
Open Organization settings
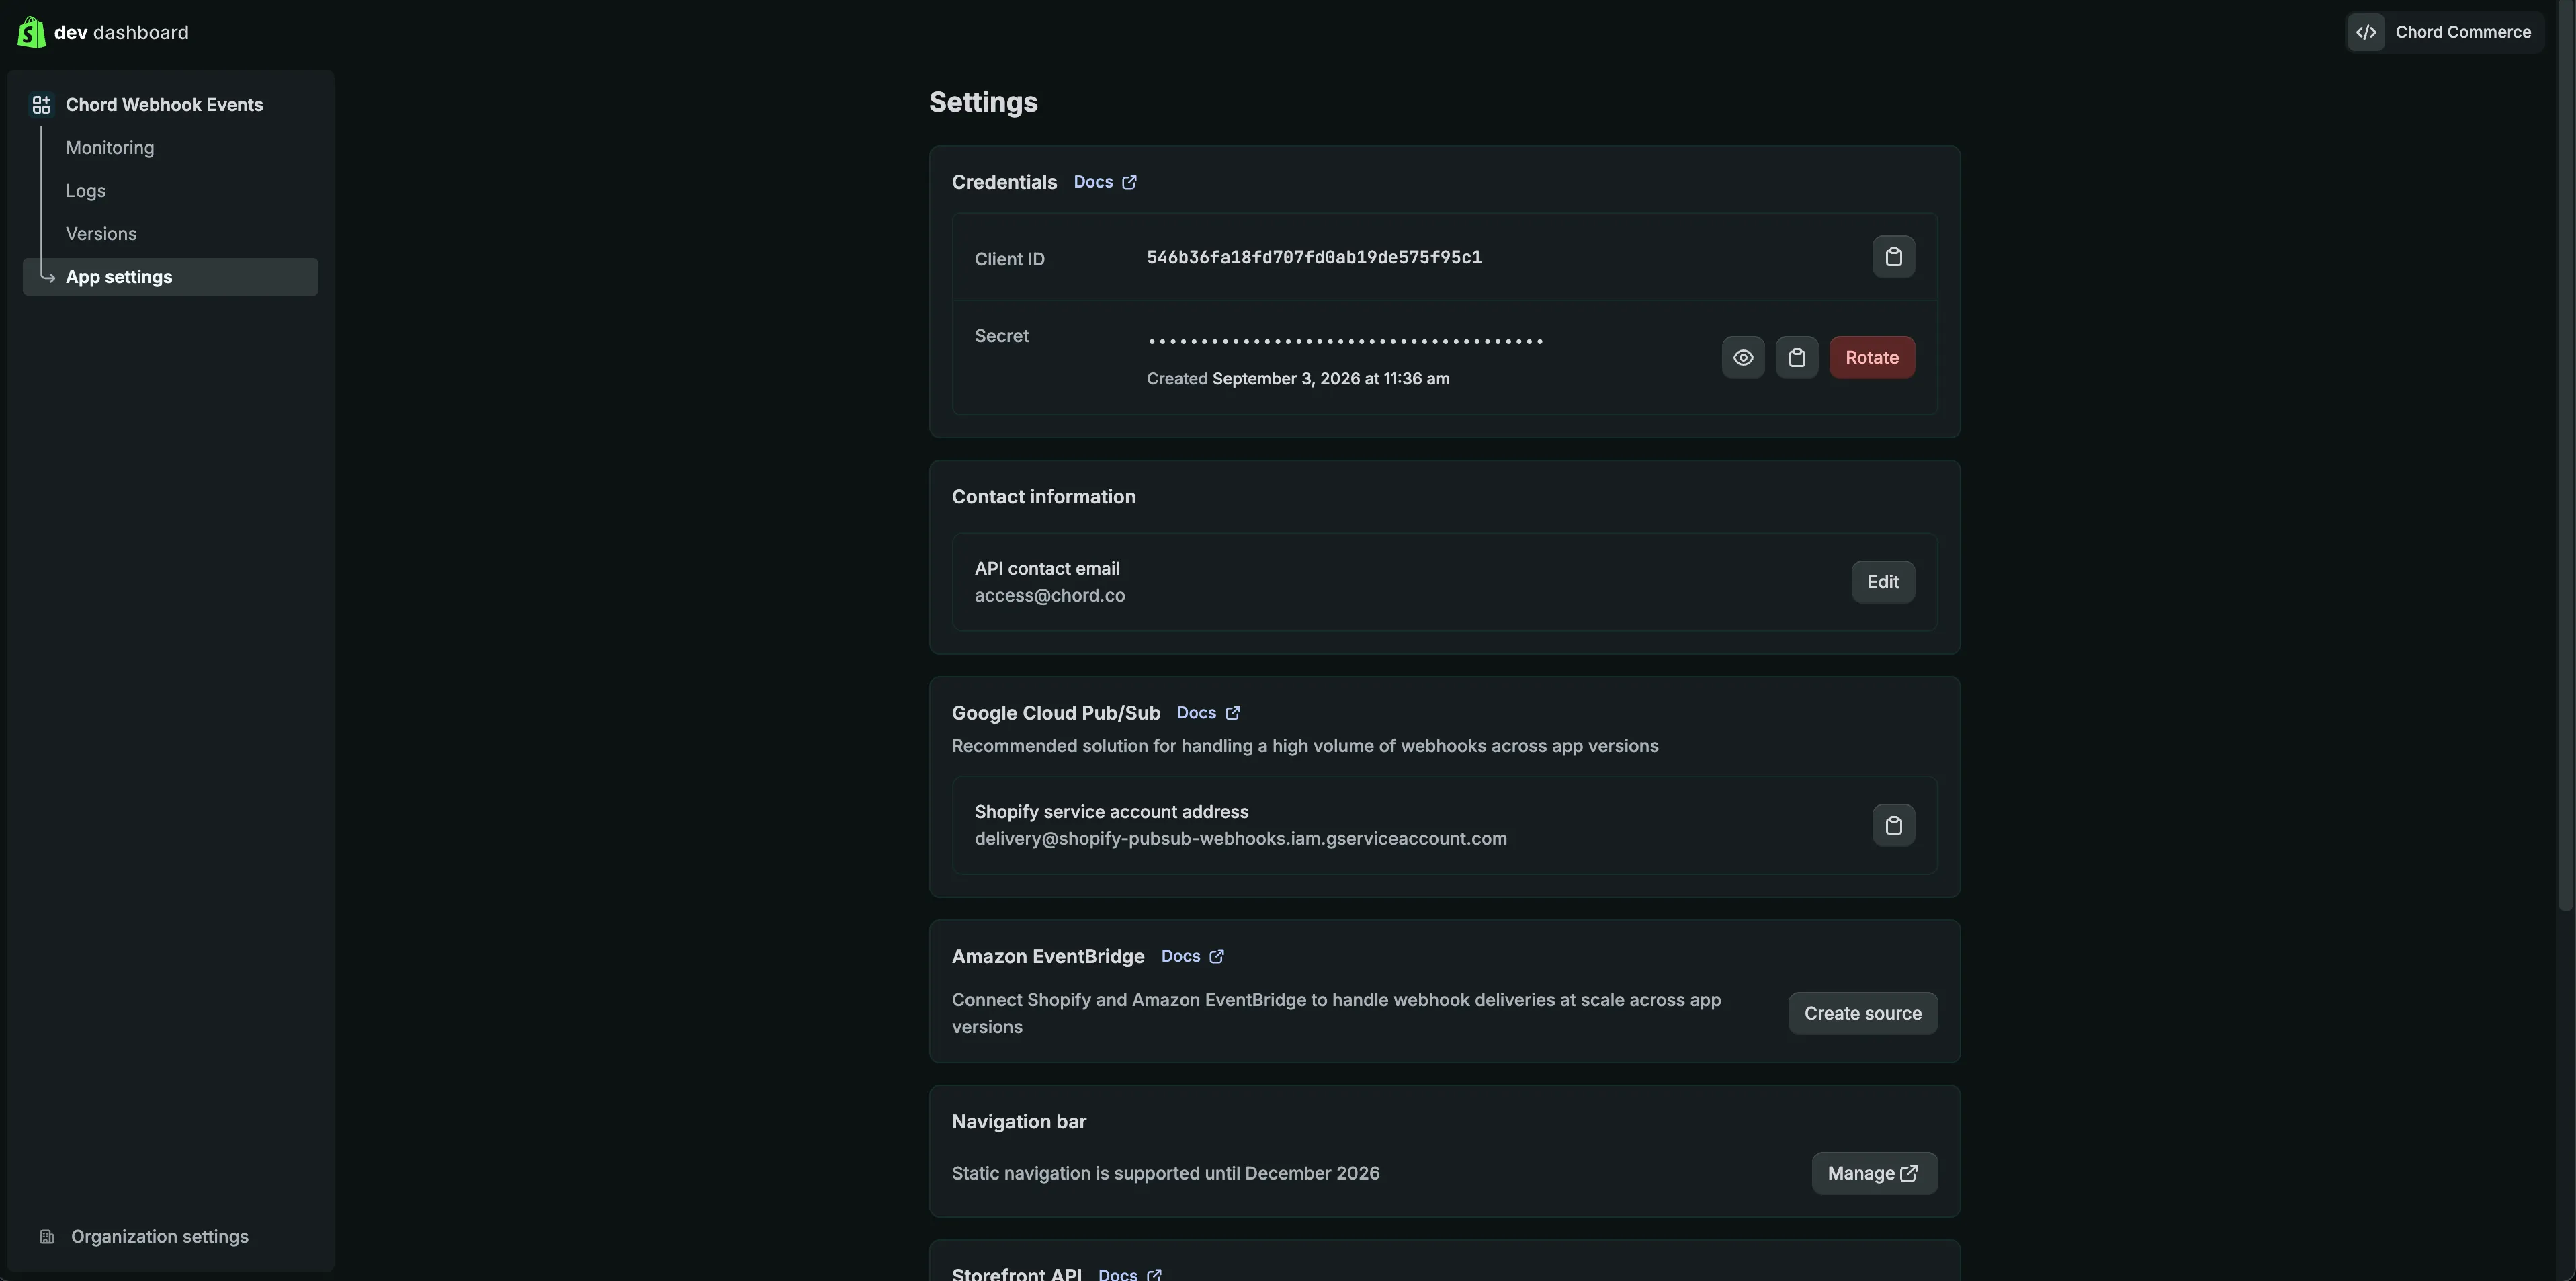[x=160, y=1237]
